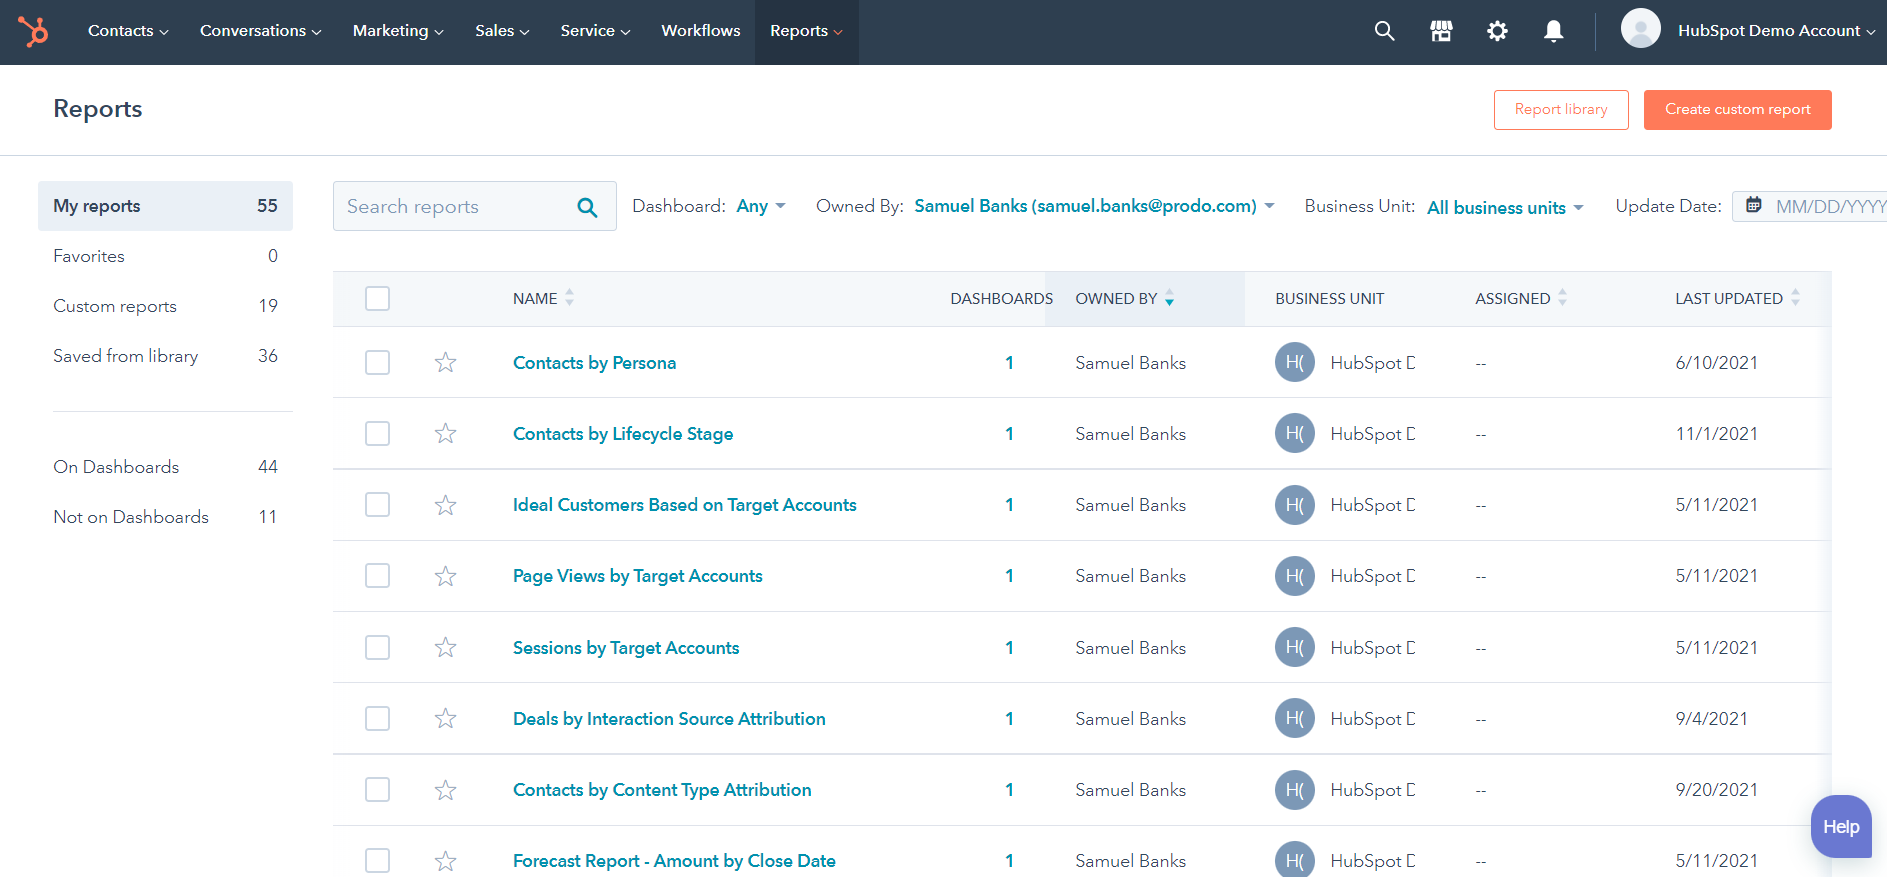Click the account avatar icon
The width and height of the screenshot is (1887, 877).
[x=1640, y=28]
